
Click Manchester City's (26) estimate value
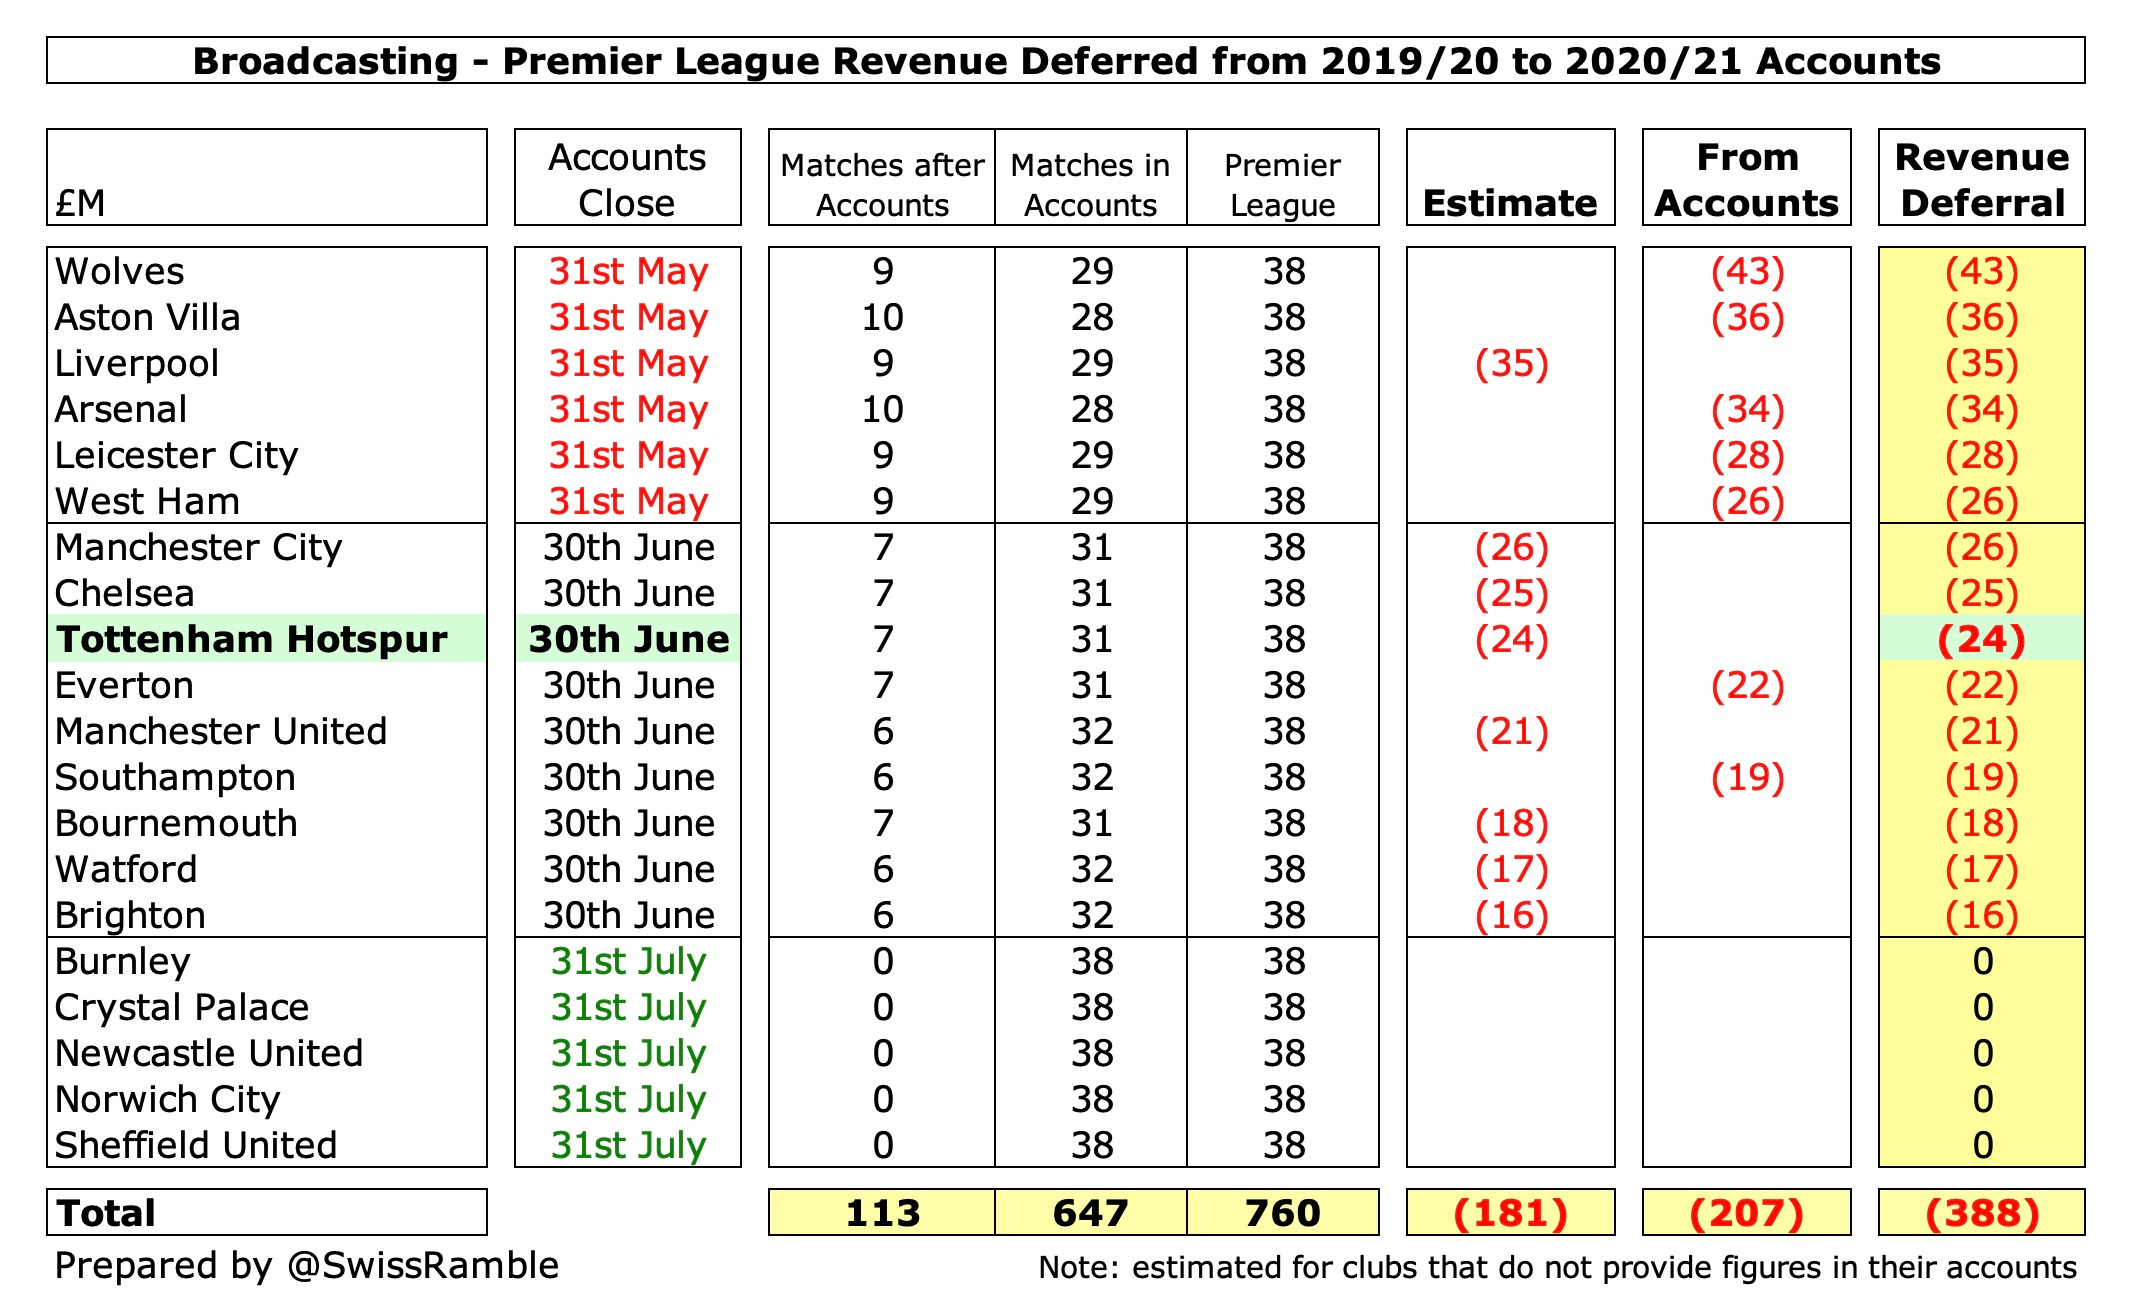(x=1509, y=547)
